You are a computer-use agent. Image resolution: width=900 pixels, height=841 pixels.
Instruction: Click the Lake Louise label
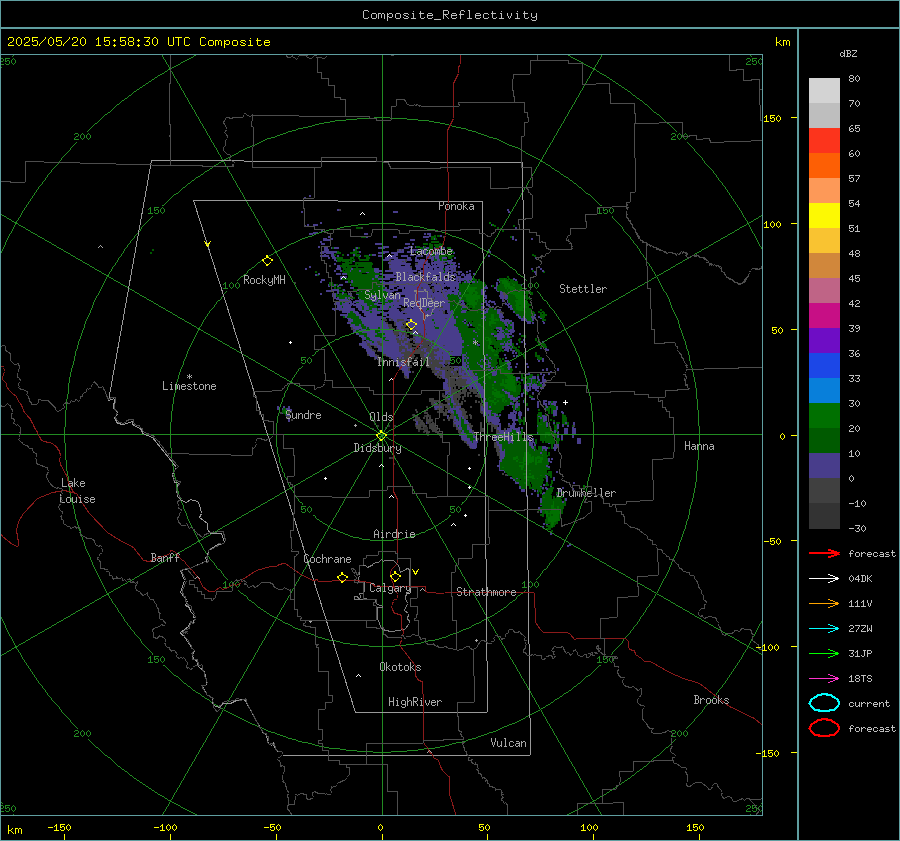pyautogui.click(x=77, y=491)
